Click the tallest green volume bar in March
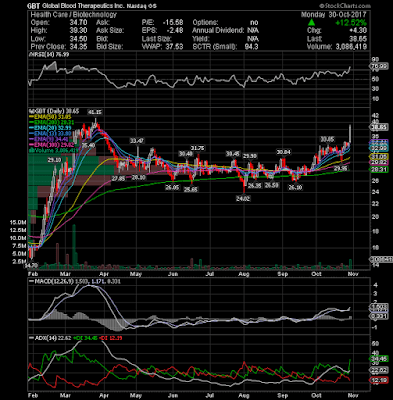 [x=74, y=247]
